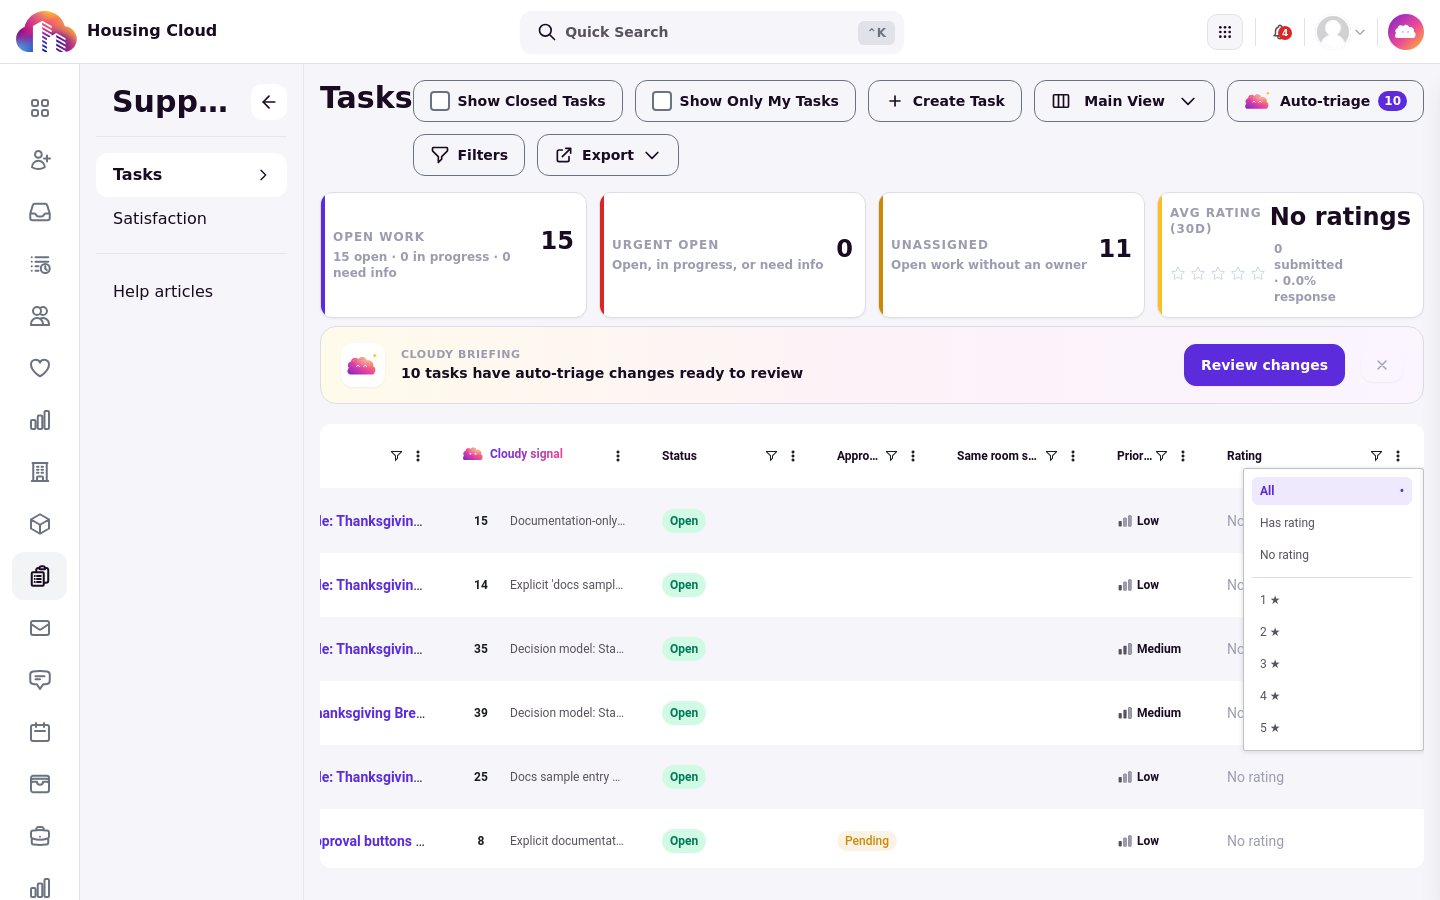
Task: Collapse the Support sidebar with back arrow
Action: [269, 102]
